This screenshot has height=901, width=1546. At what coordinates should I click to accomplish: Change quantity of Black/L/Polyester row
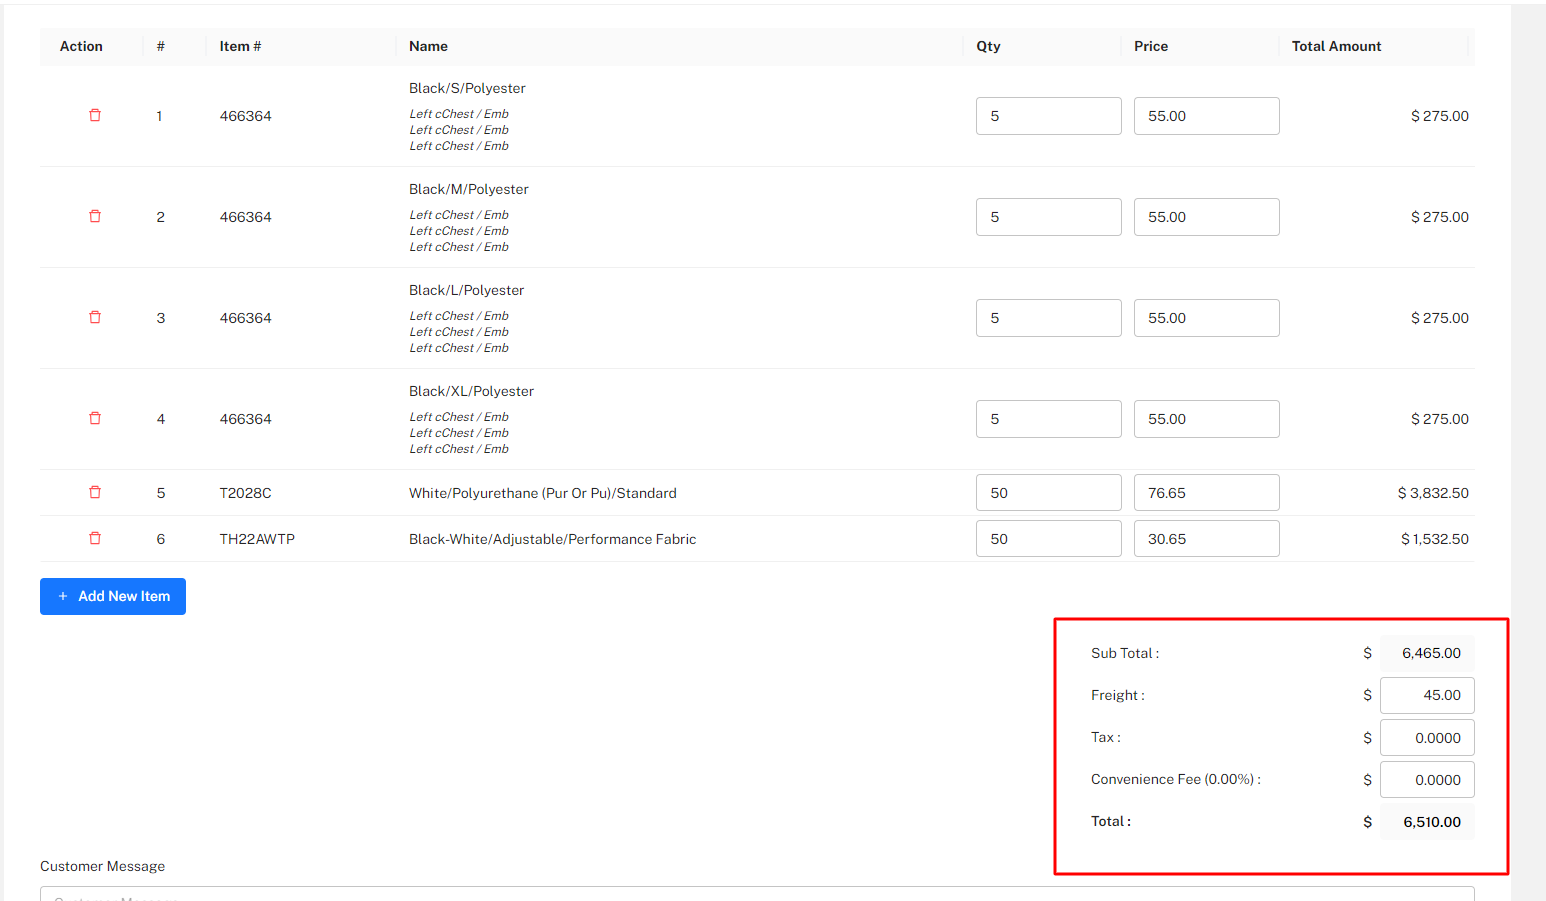1047,318
